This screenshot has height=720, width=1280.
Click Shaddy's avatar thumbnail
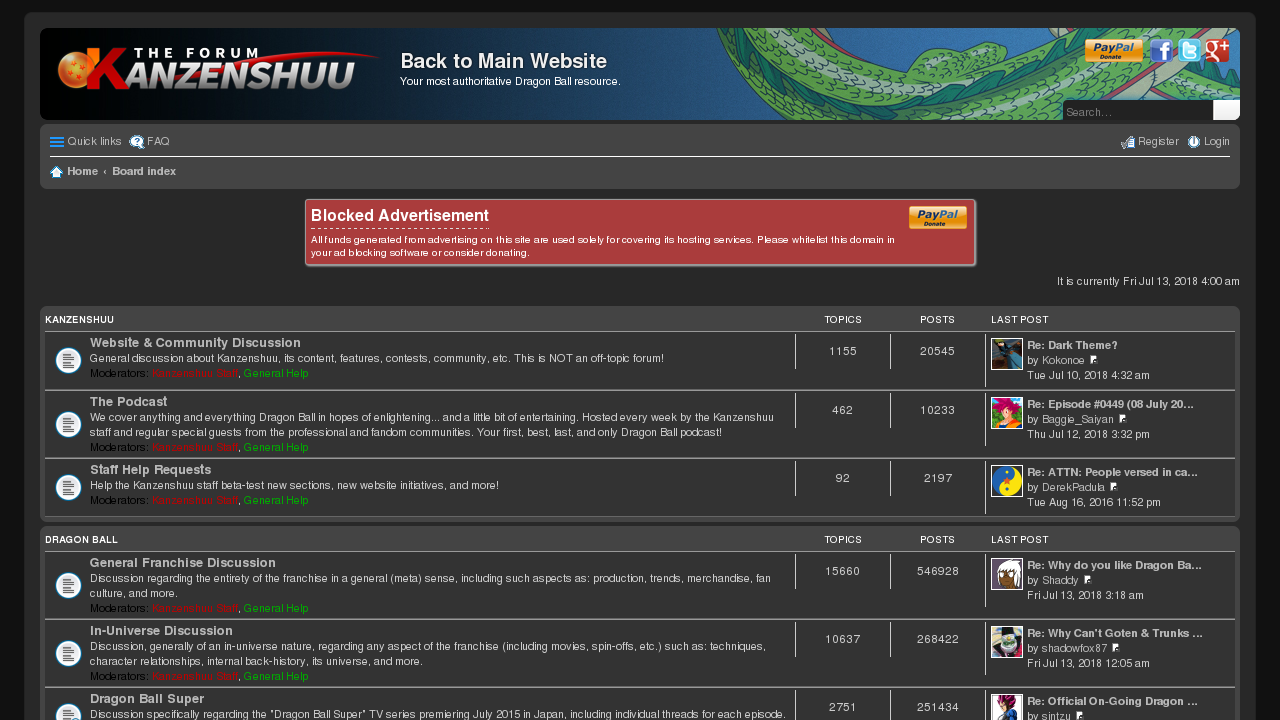point(1007,574)
